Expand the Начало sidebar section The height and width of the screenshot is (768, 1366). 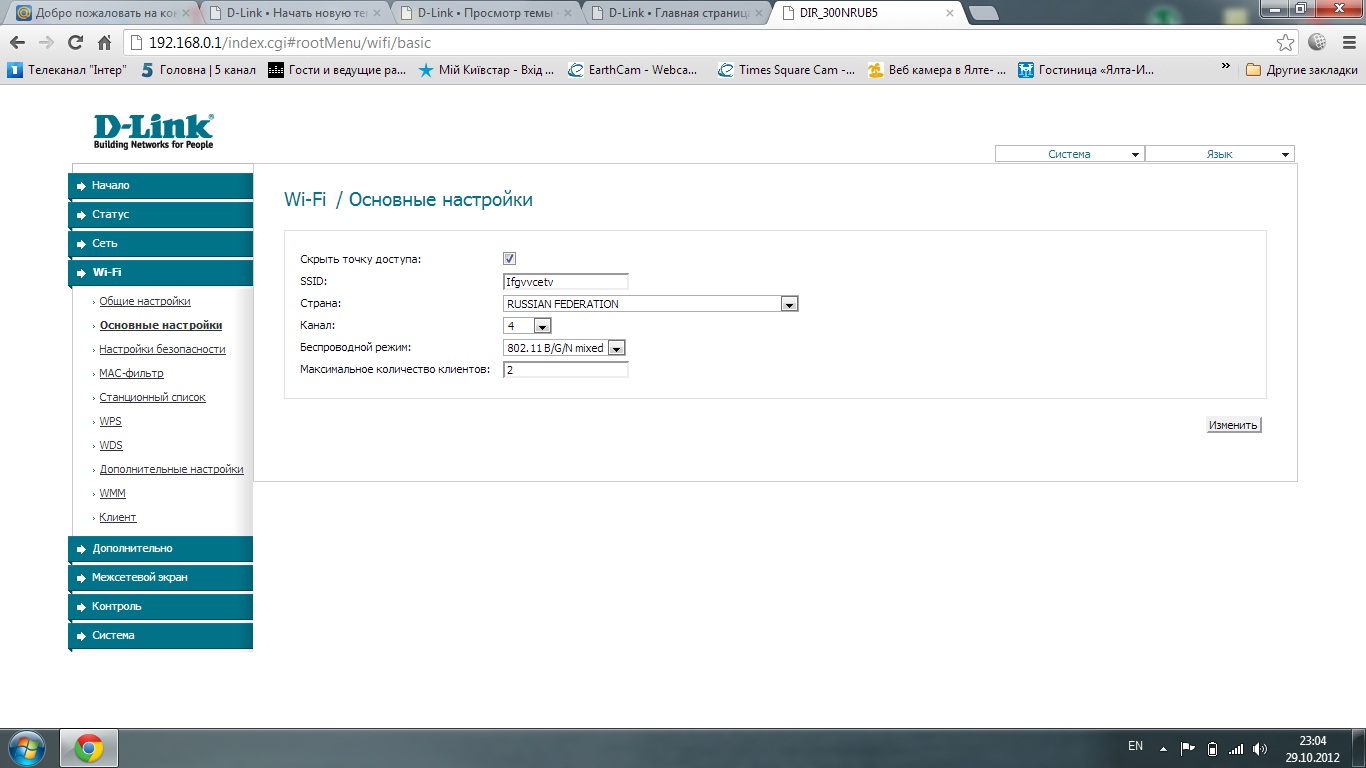pos(161,186)
